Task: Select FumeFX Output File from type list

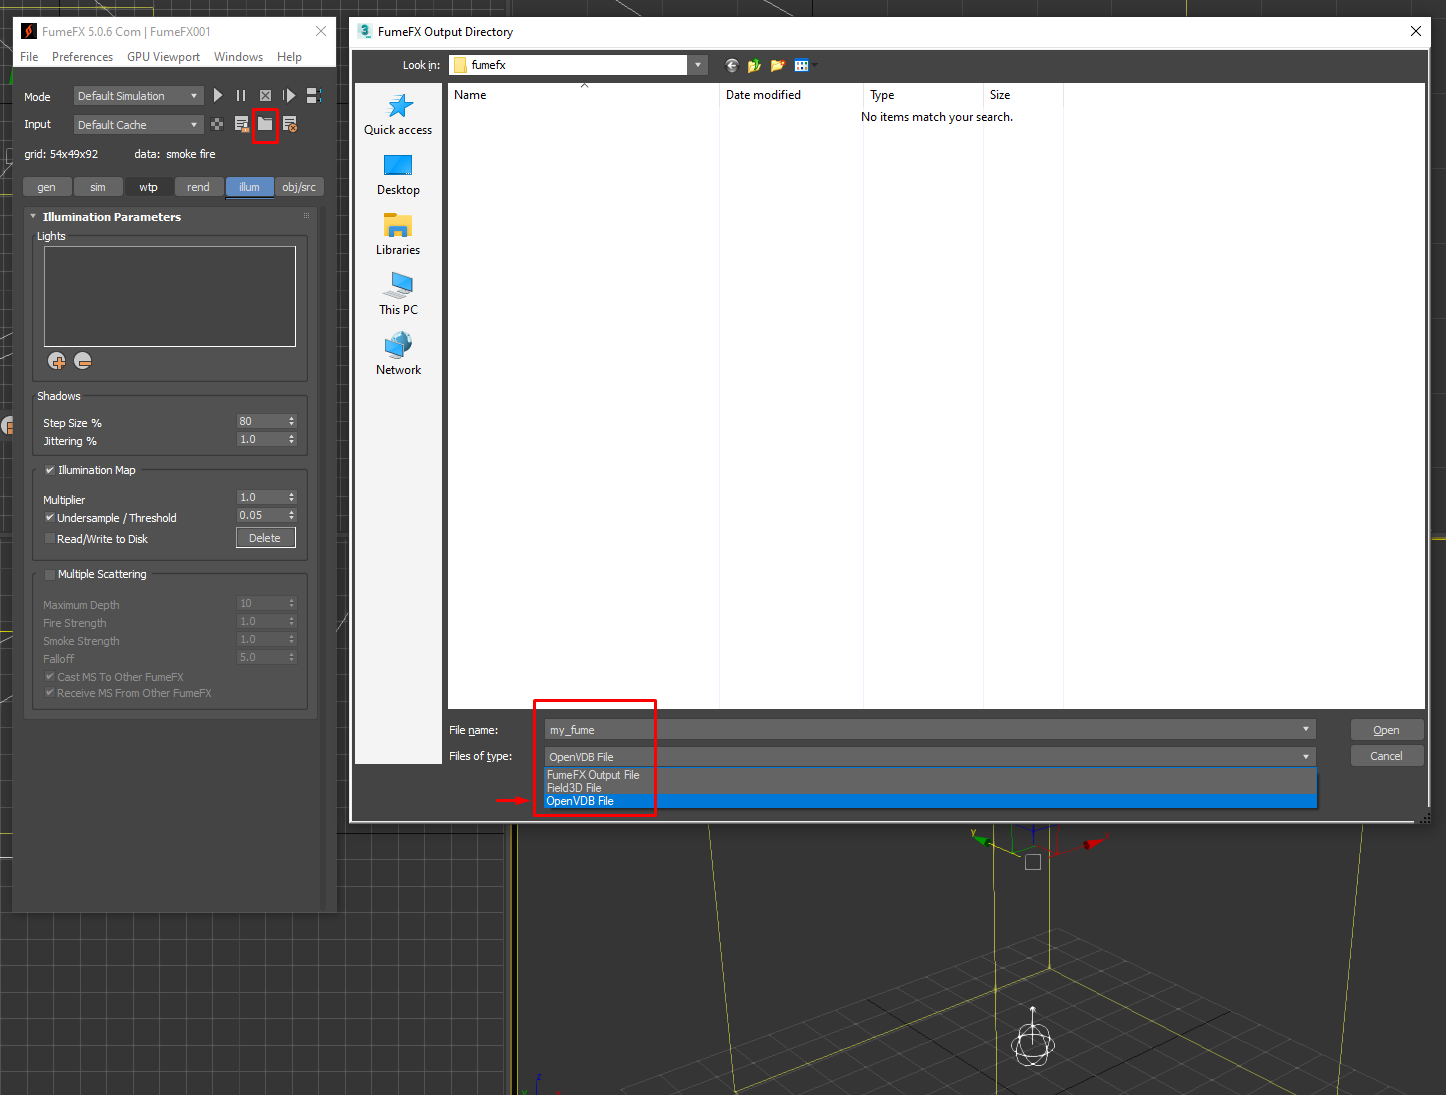Action: click(593, 775)
